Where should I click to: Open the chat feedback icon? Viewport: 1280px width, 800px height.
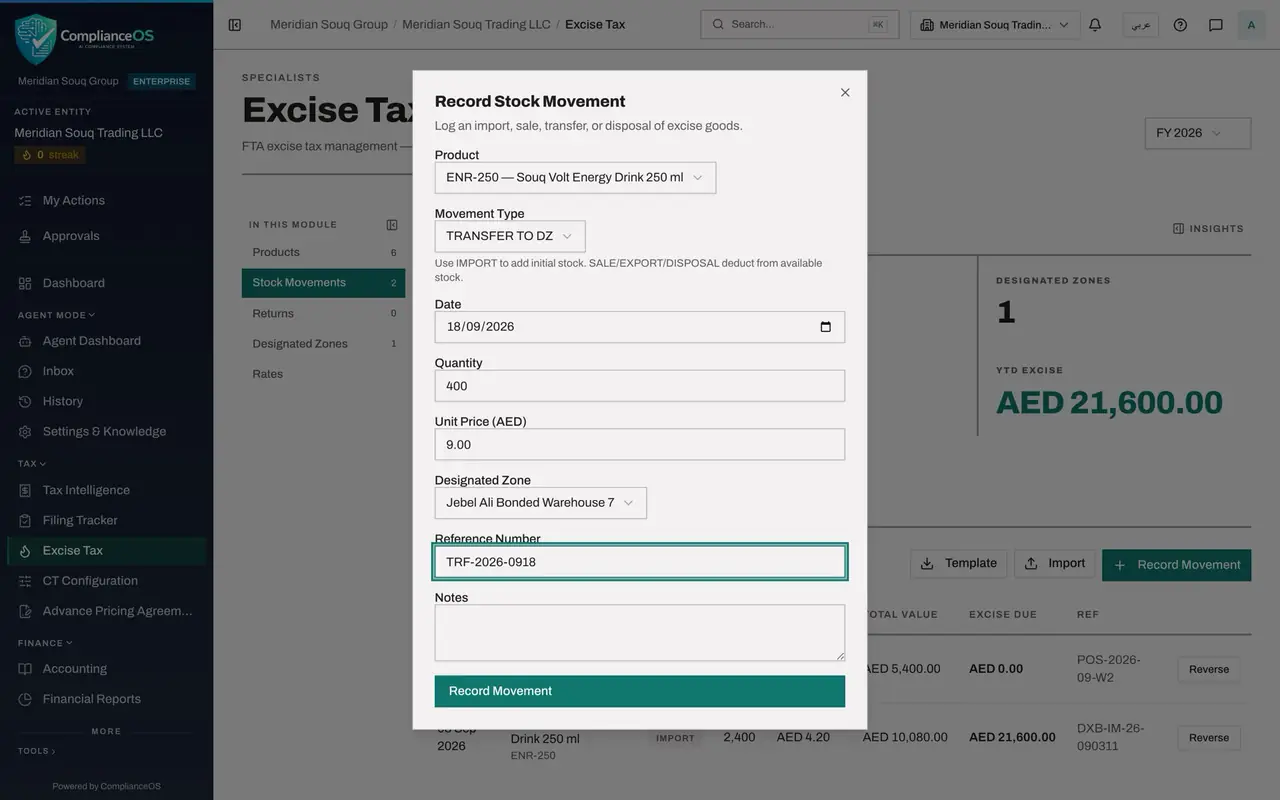click(x=1216, y=25)
